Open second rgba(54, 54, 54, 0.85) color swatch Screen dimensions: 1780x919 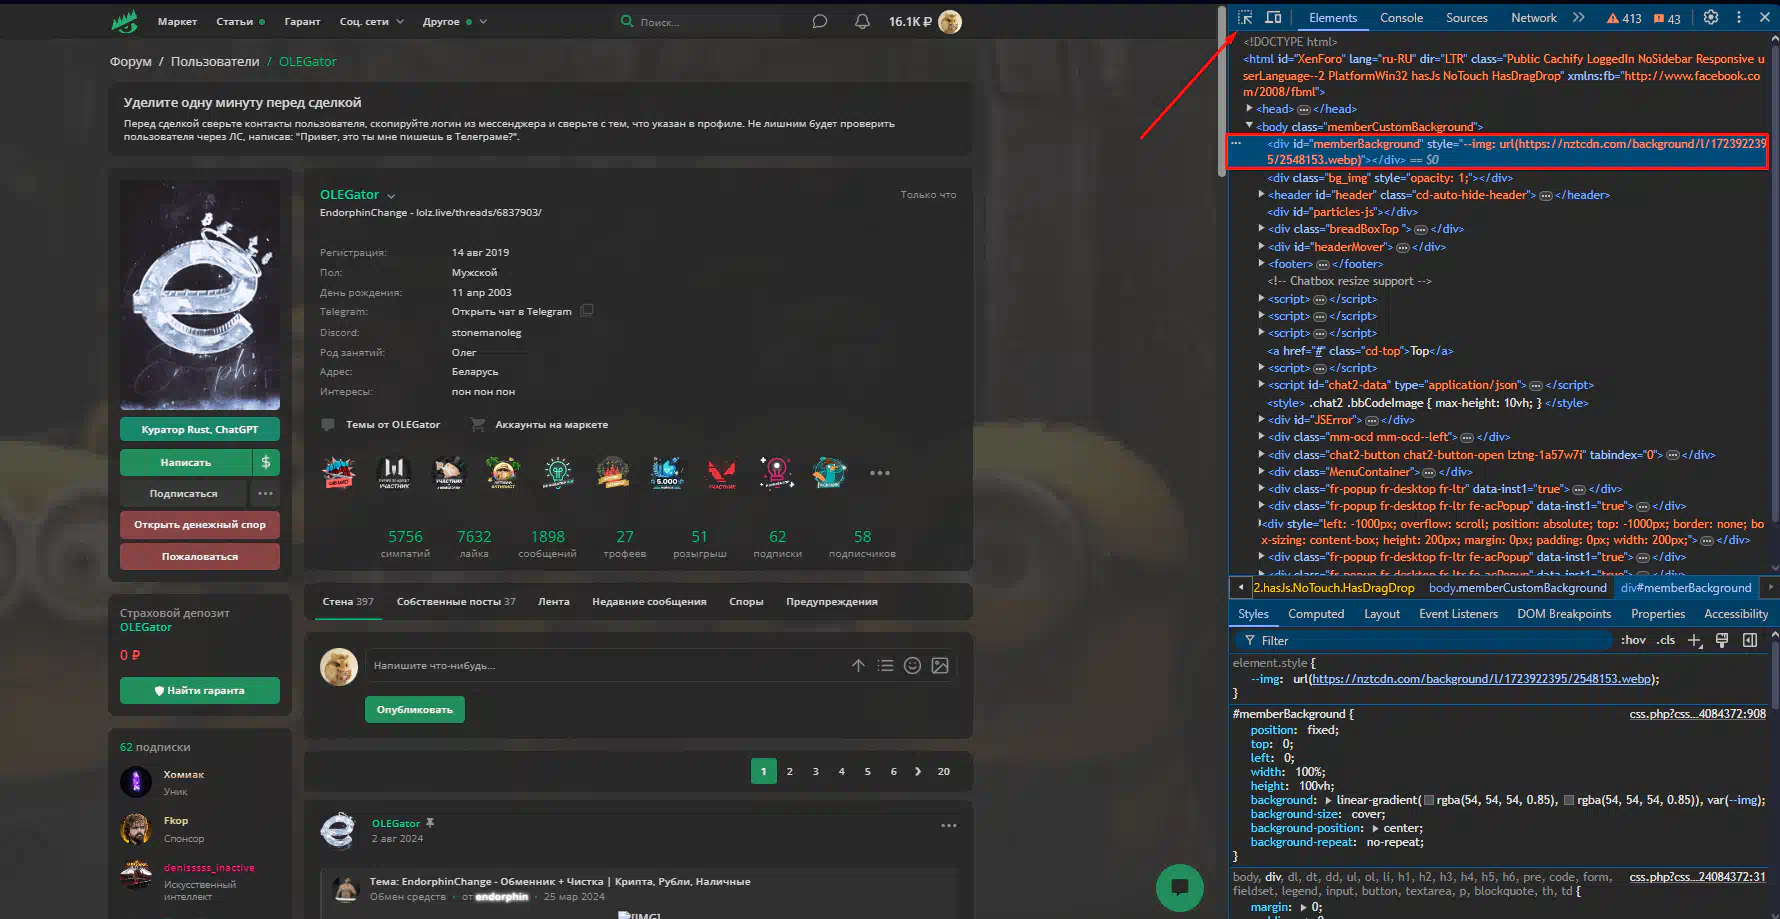point(1569,800)
